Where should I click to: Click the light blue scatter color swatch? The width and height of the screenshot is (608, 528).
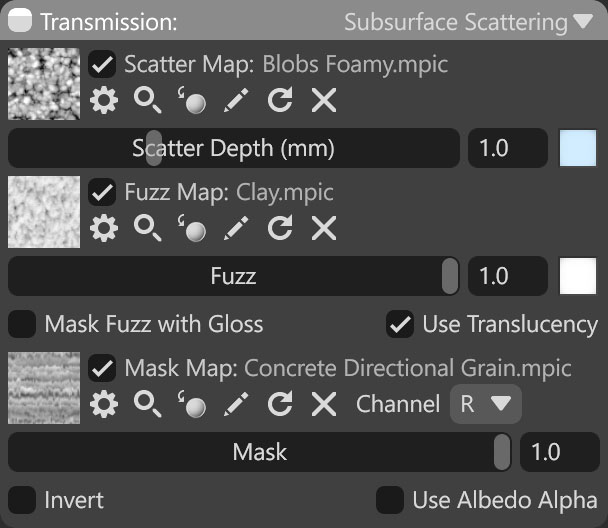point(578,148)
